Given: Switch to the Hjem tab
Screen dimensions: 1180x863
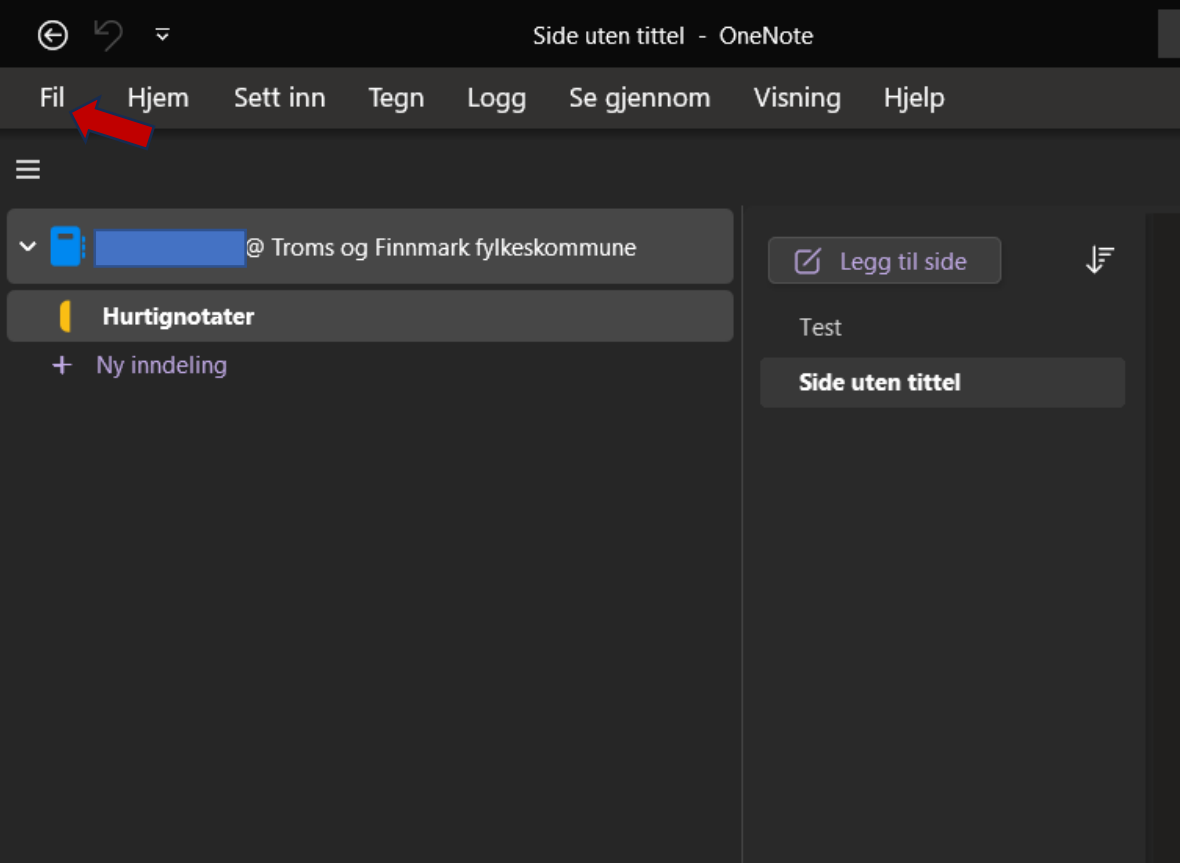Looking at the screenshot, I should click(x=158, y=98).
